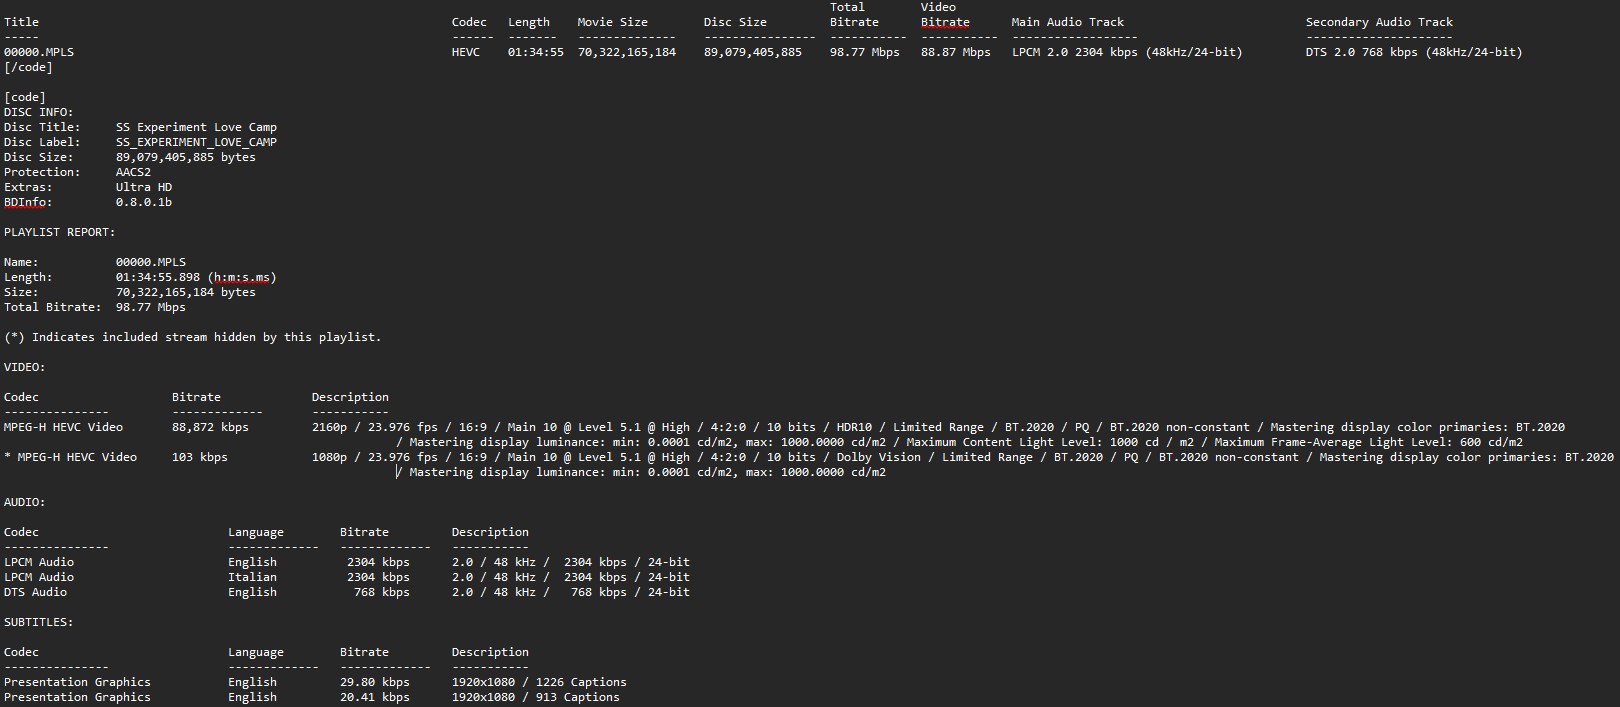Click the 103 kbps Dolby Vision bitrate
1620x707 pixels.
point(199,457)
